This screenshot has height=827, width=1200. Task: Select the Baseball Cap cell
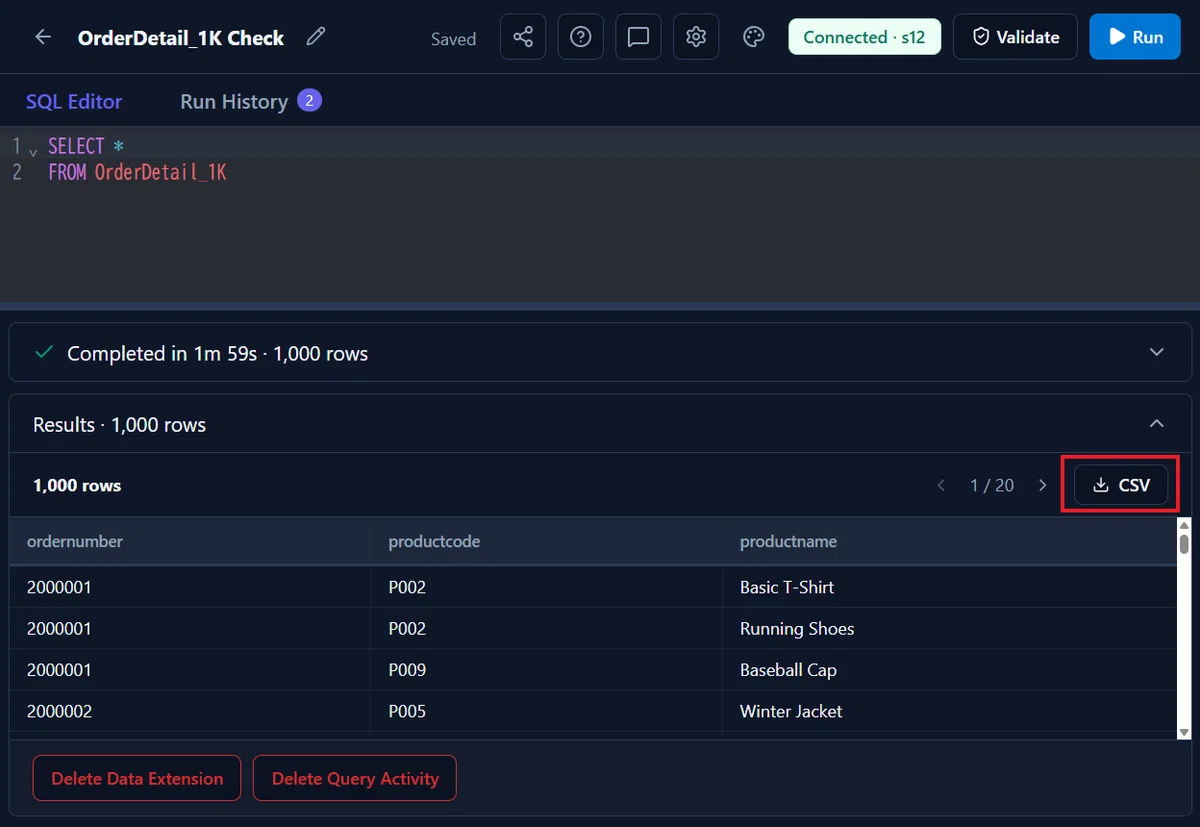click(950, 670)
